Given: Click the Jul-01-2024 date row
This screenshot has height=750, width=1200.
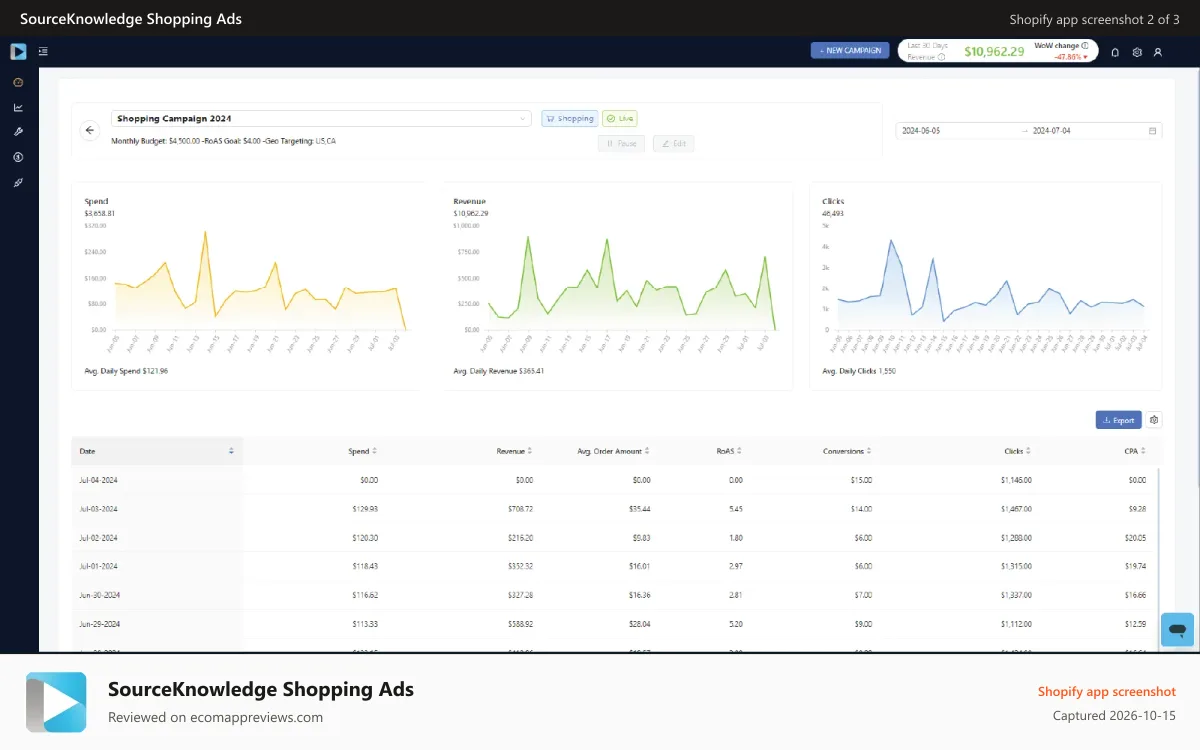Looking at the screenshot, I should pyautogui.click(x=98, y=566).
